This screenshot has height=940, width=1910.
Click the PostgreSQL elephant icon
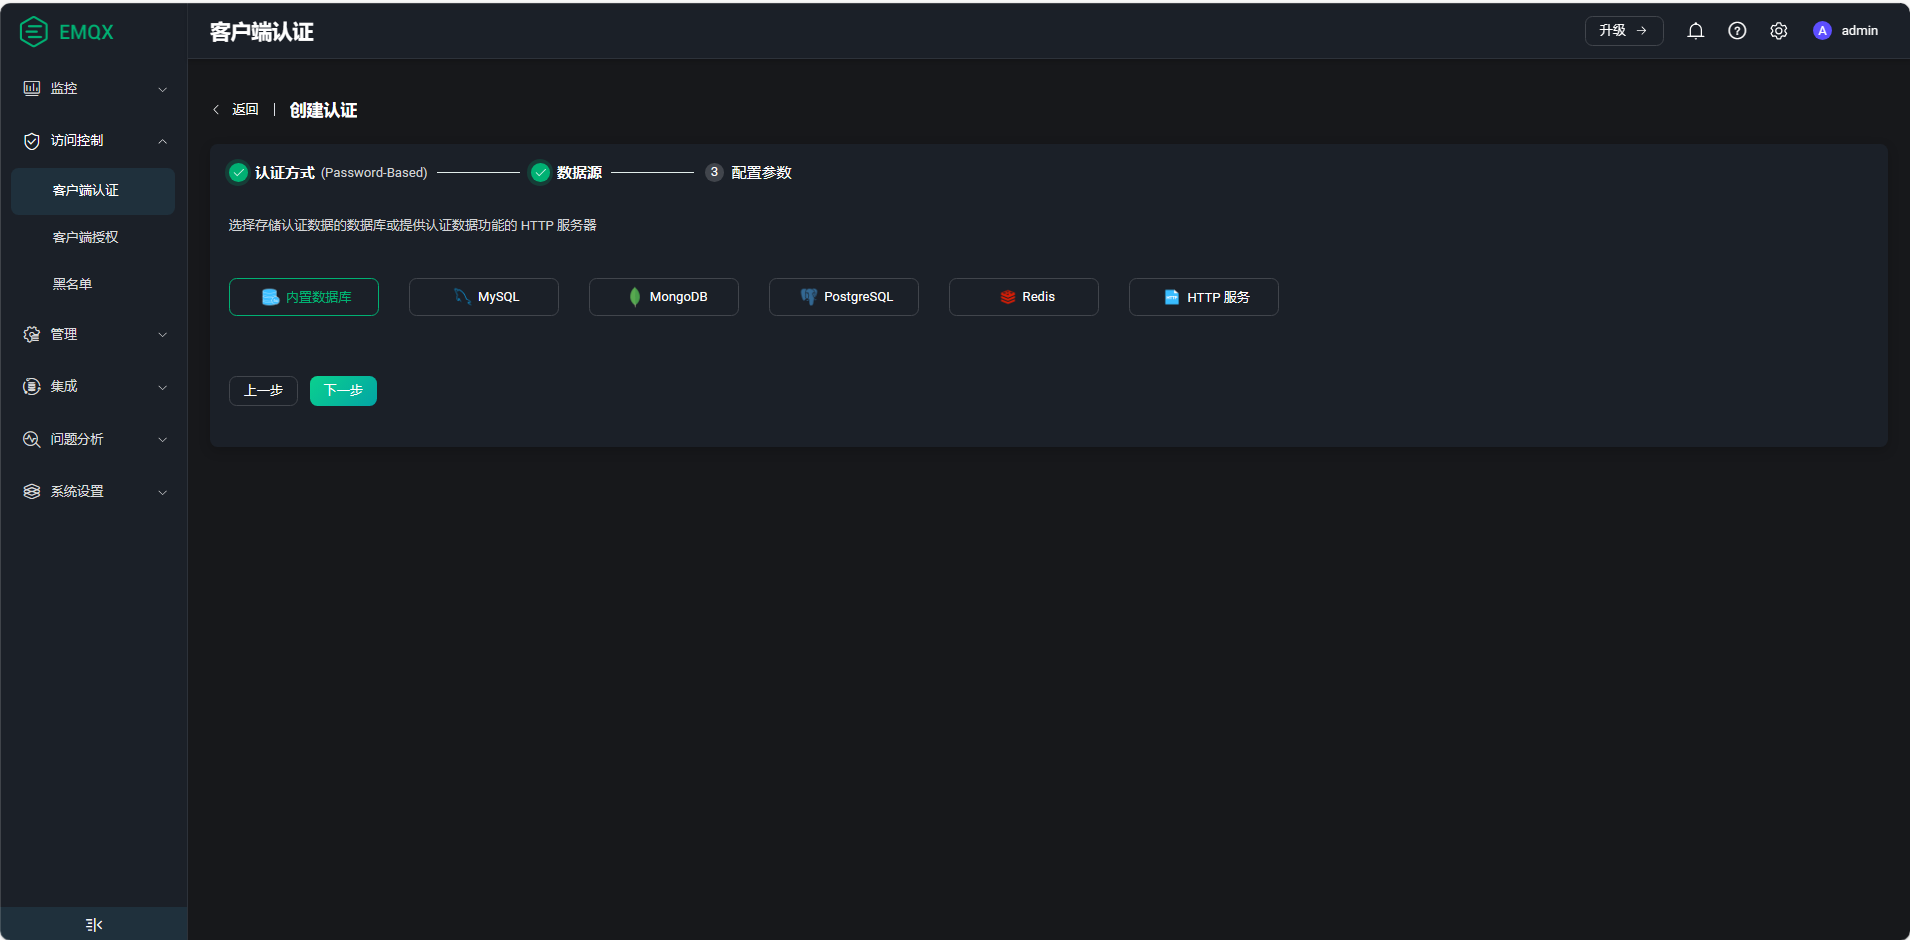pyautogui.click(x=808, y=297)
